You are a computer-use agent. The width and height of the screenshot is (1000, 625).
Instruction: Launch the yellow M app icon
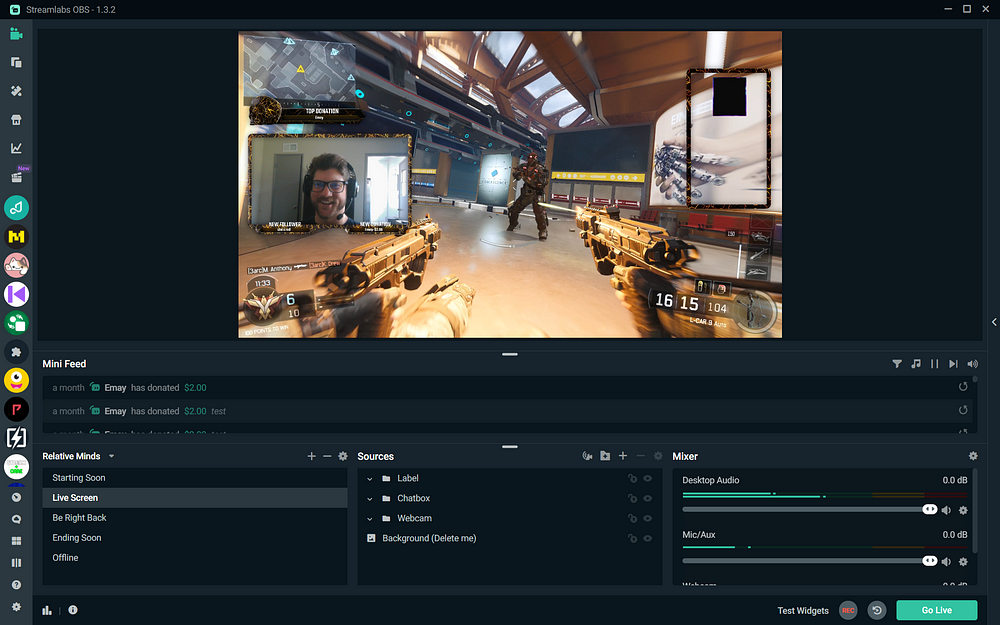[x=16, y=237]
